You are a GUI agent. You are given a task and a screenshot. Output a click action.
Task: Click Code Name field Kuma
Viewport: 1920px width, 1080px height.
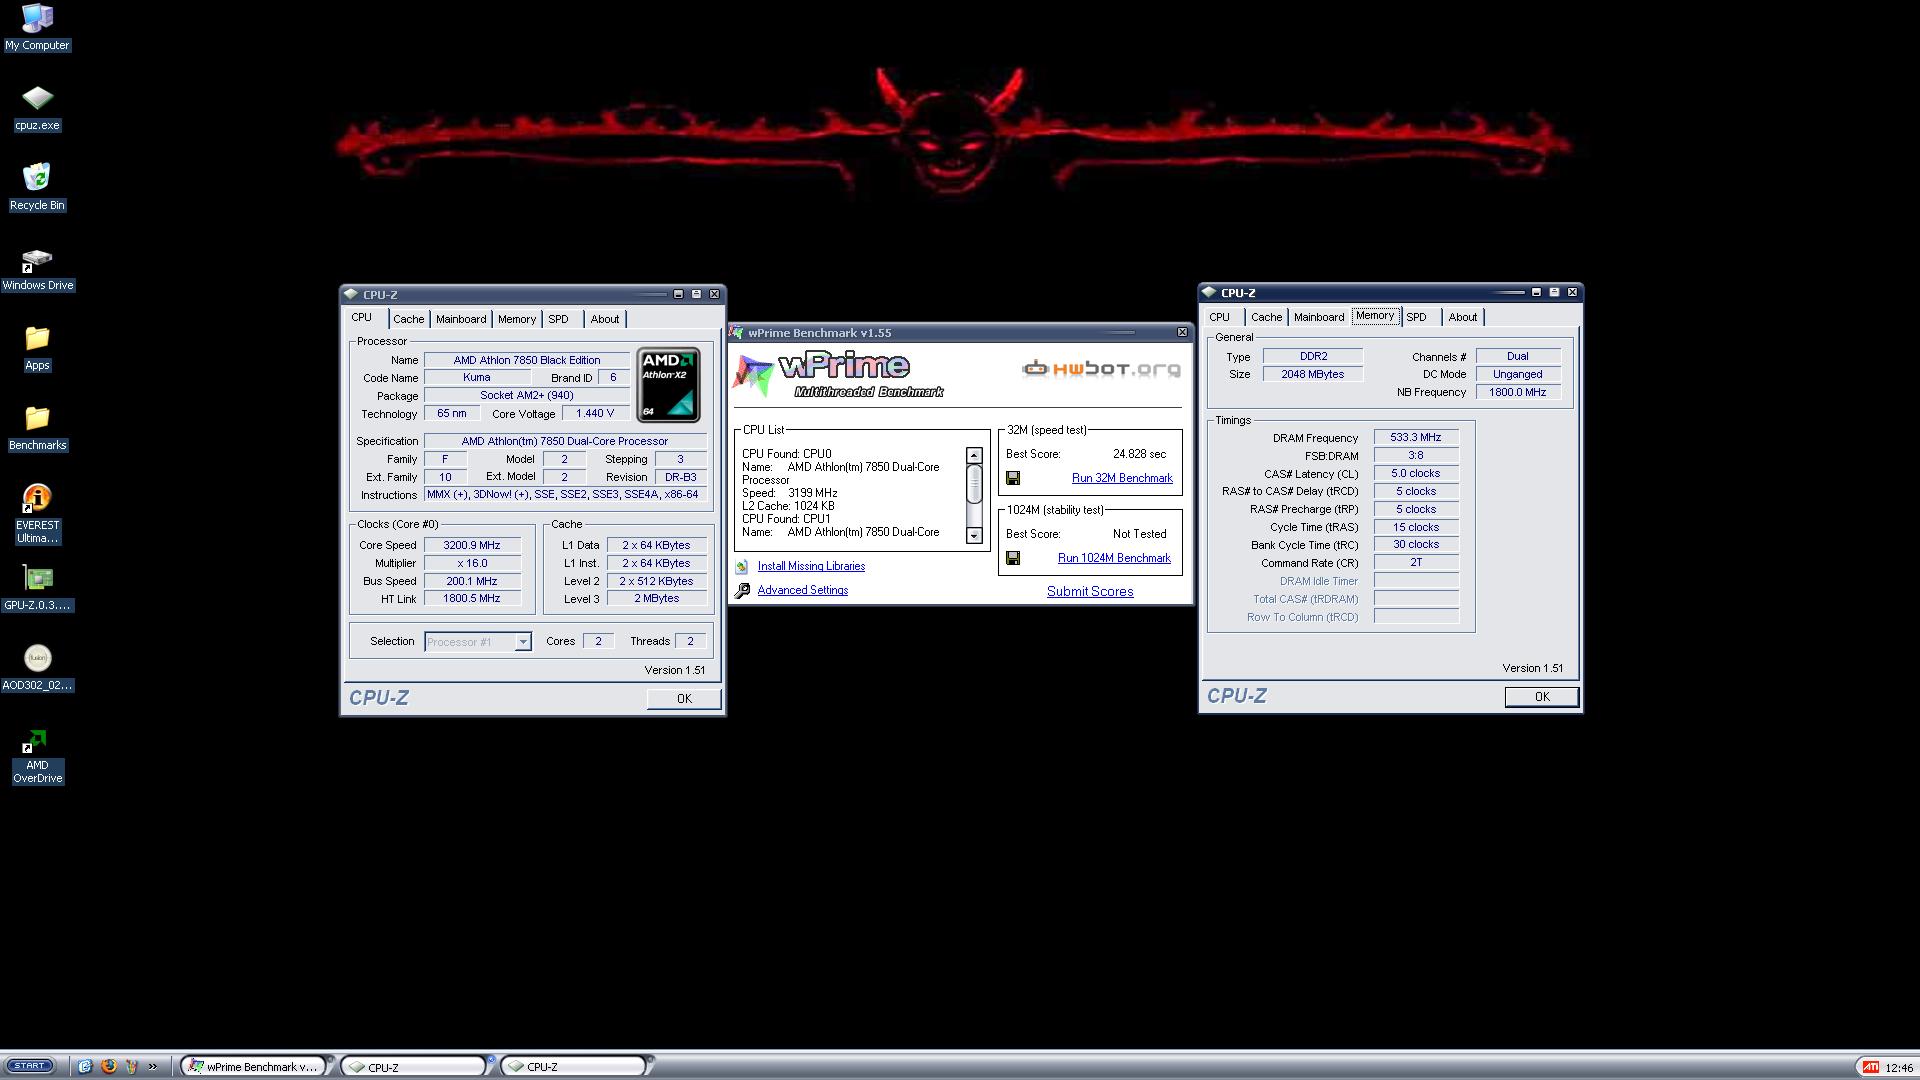pyautogui.click(x=476, y=377)
